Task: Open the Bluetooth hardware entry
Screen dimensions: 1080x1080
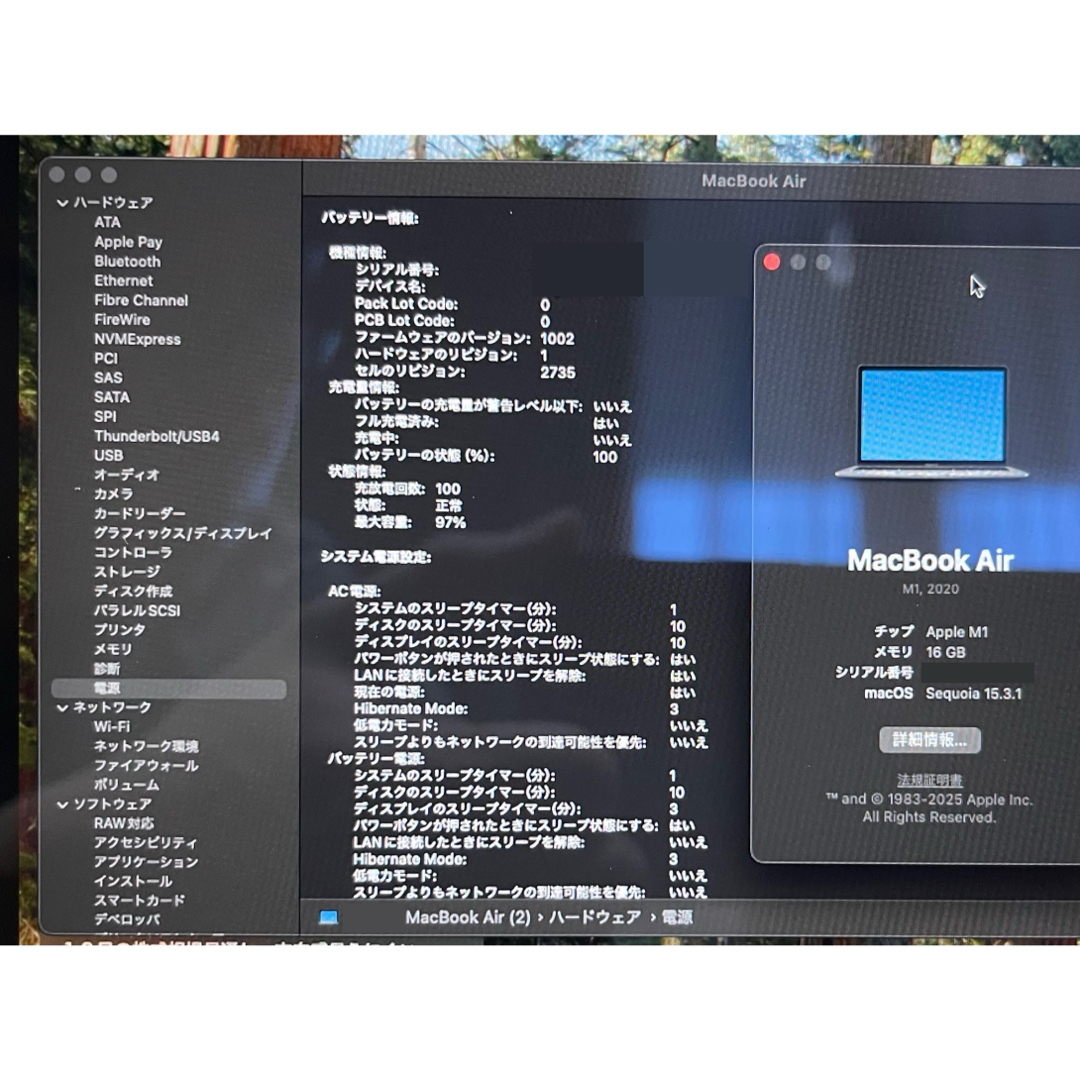Action: point(127,262)
